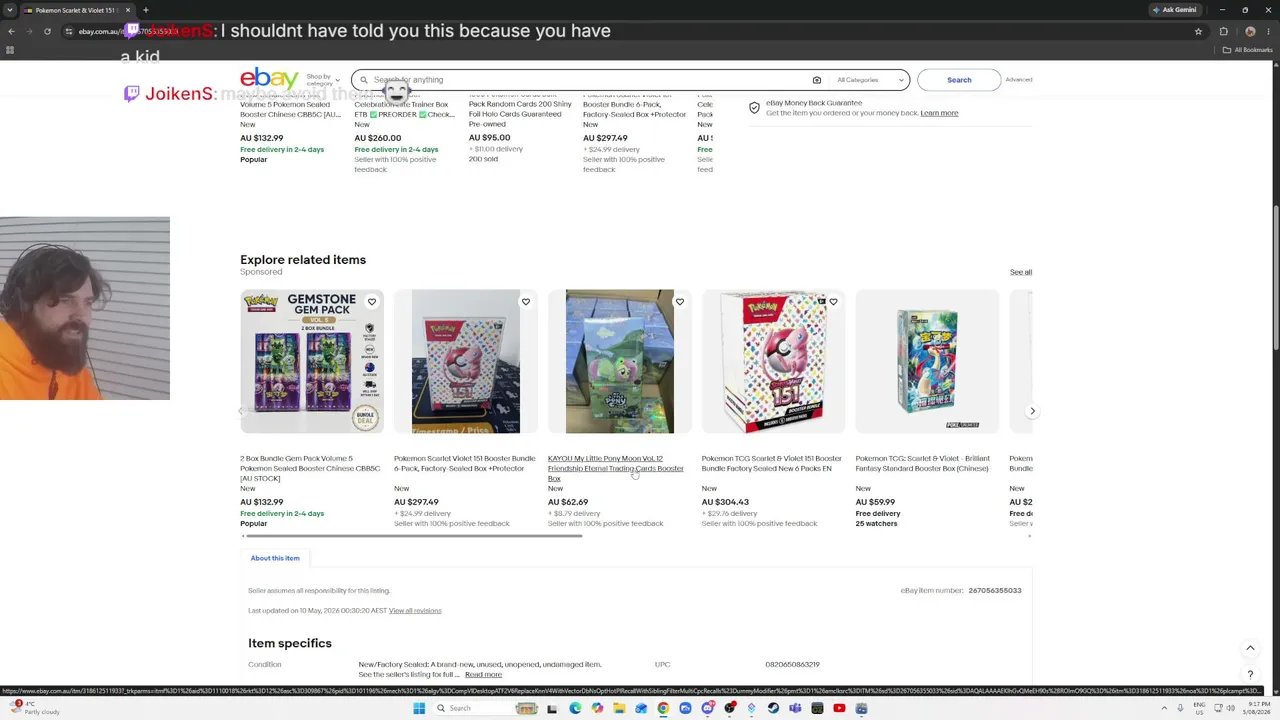Screen dimensions: 1280x720
Task: Expand the Shop by category menu
Action: (x=322, y=80)
